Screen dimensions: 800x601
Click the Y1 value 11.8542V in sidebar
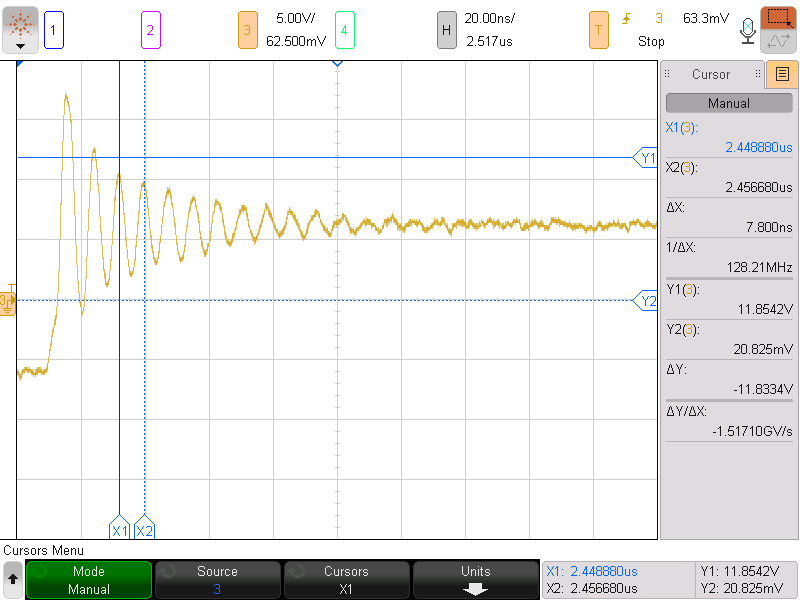tap(765, 309)
